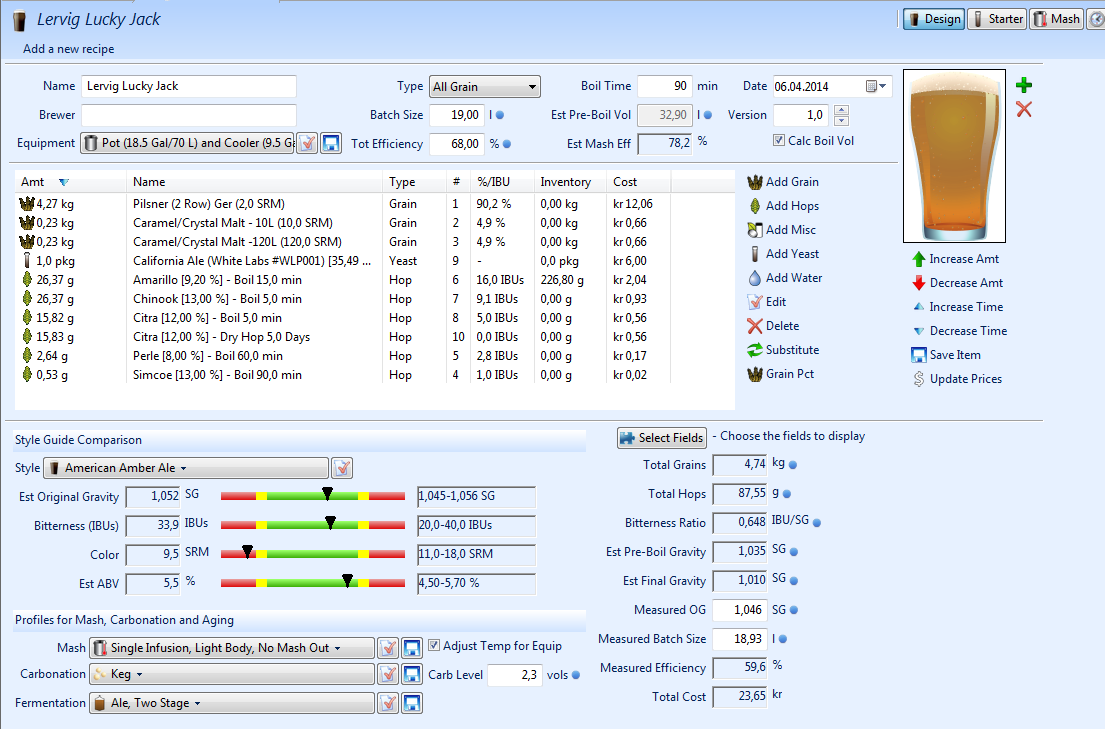Click the red X delete recipe icon
The image size is (1105, 729).
[x=1024, y=109]
